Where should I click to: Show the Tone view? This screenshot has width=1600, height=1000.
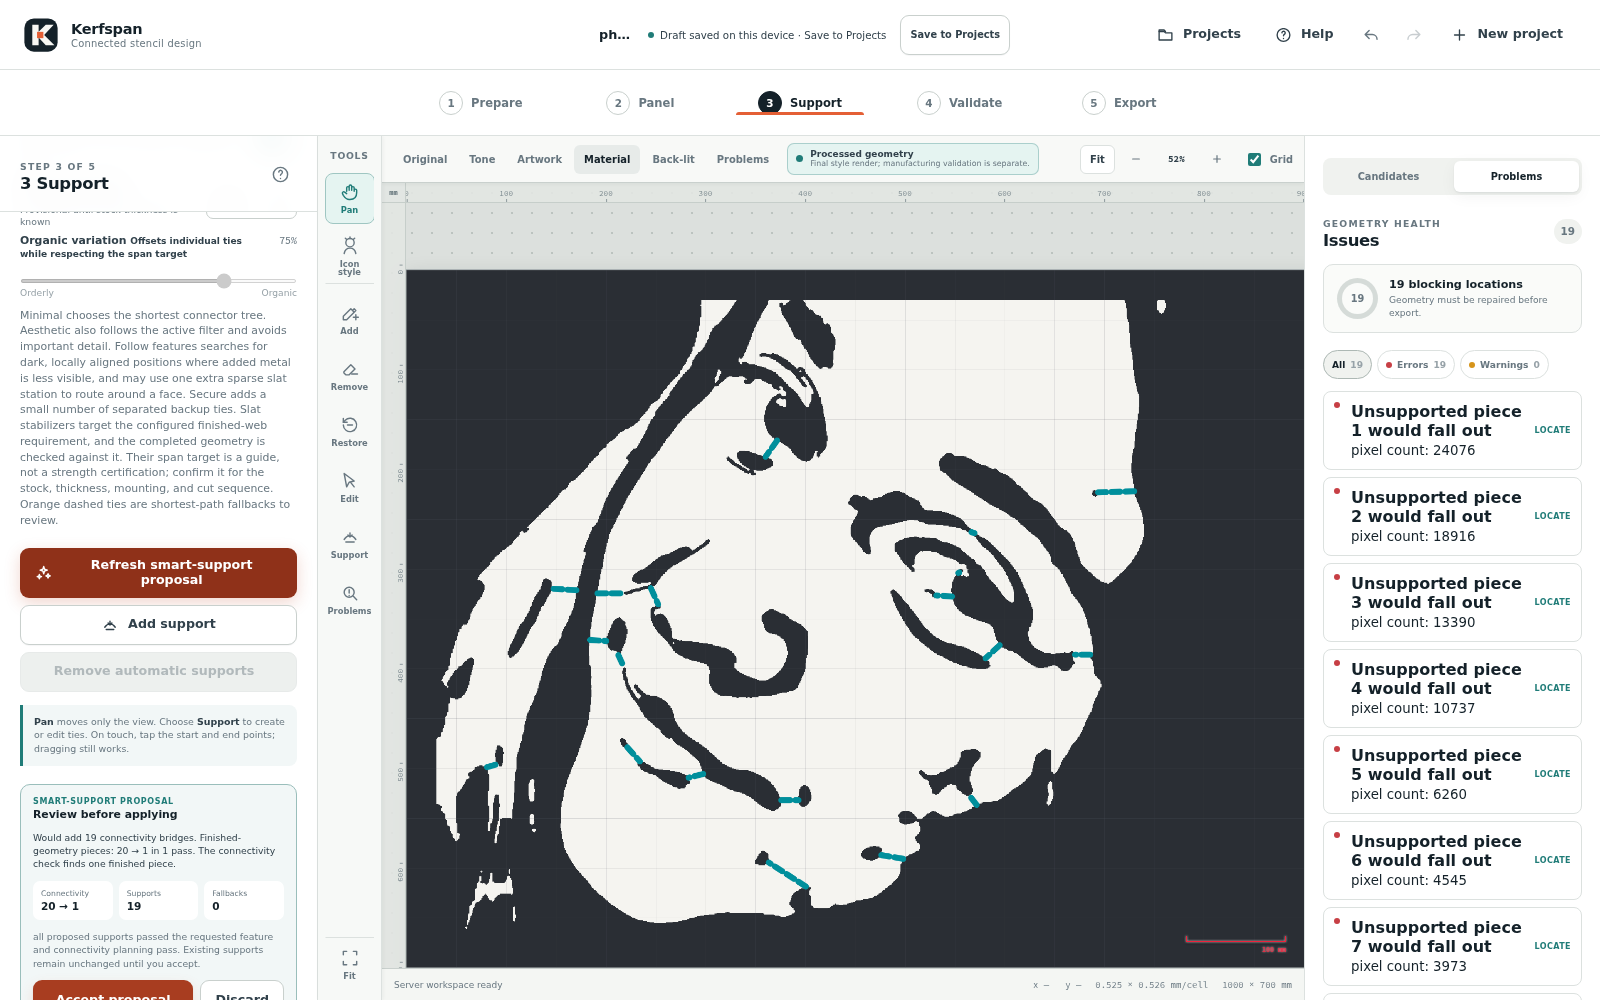(482, 159)
